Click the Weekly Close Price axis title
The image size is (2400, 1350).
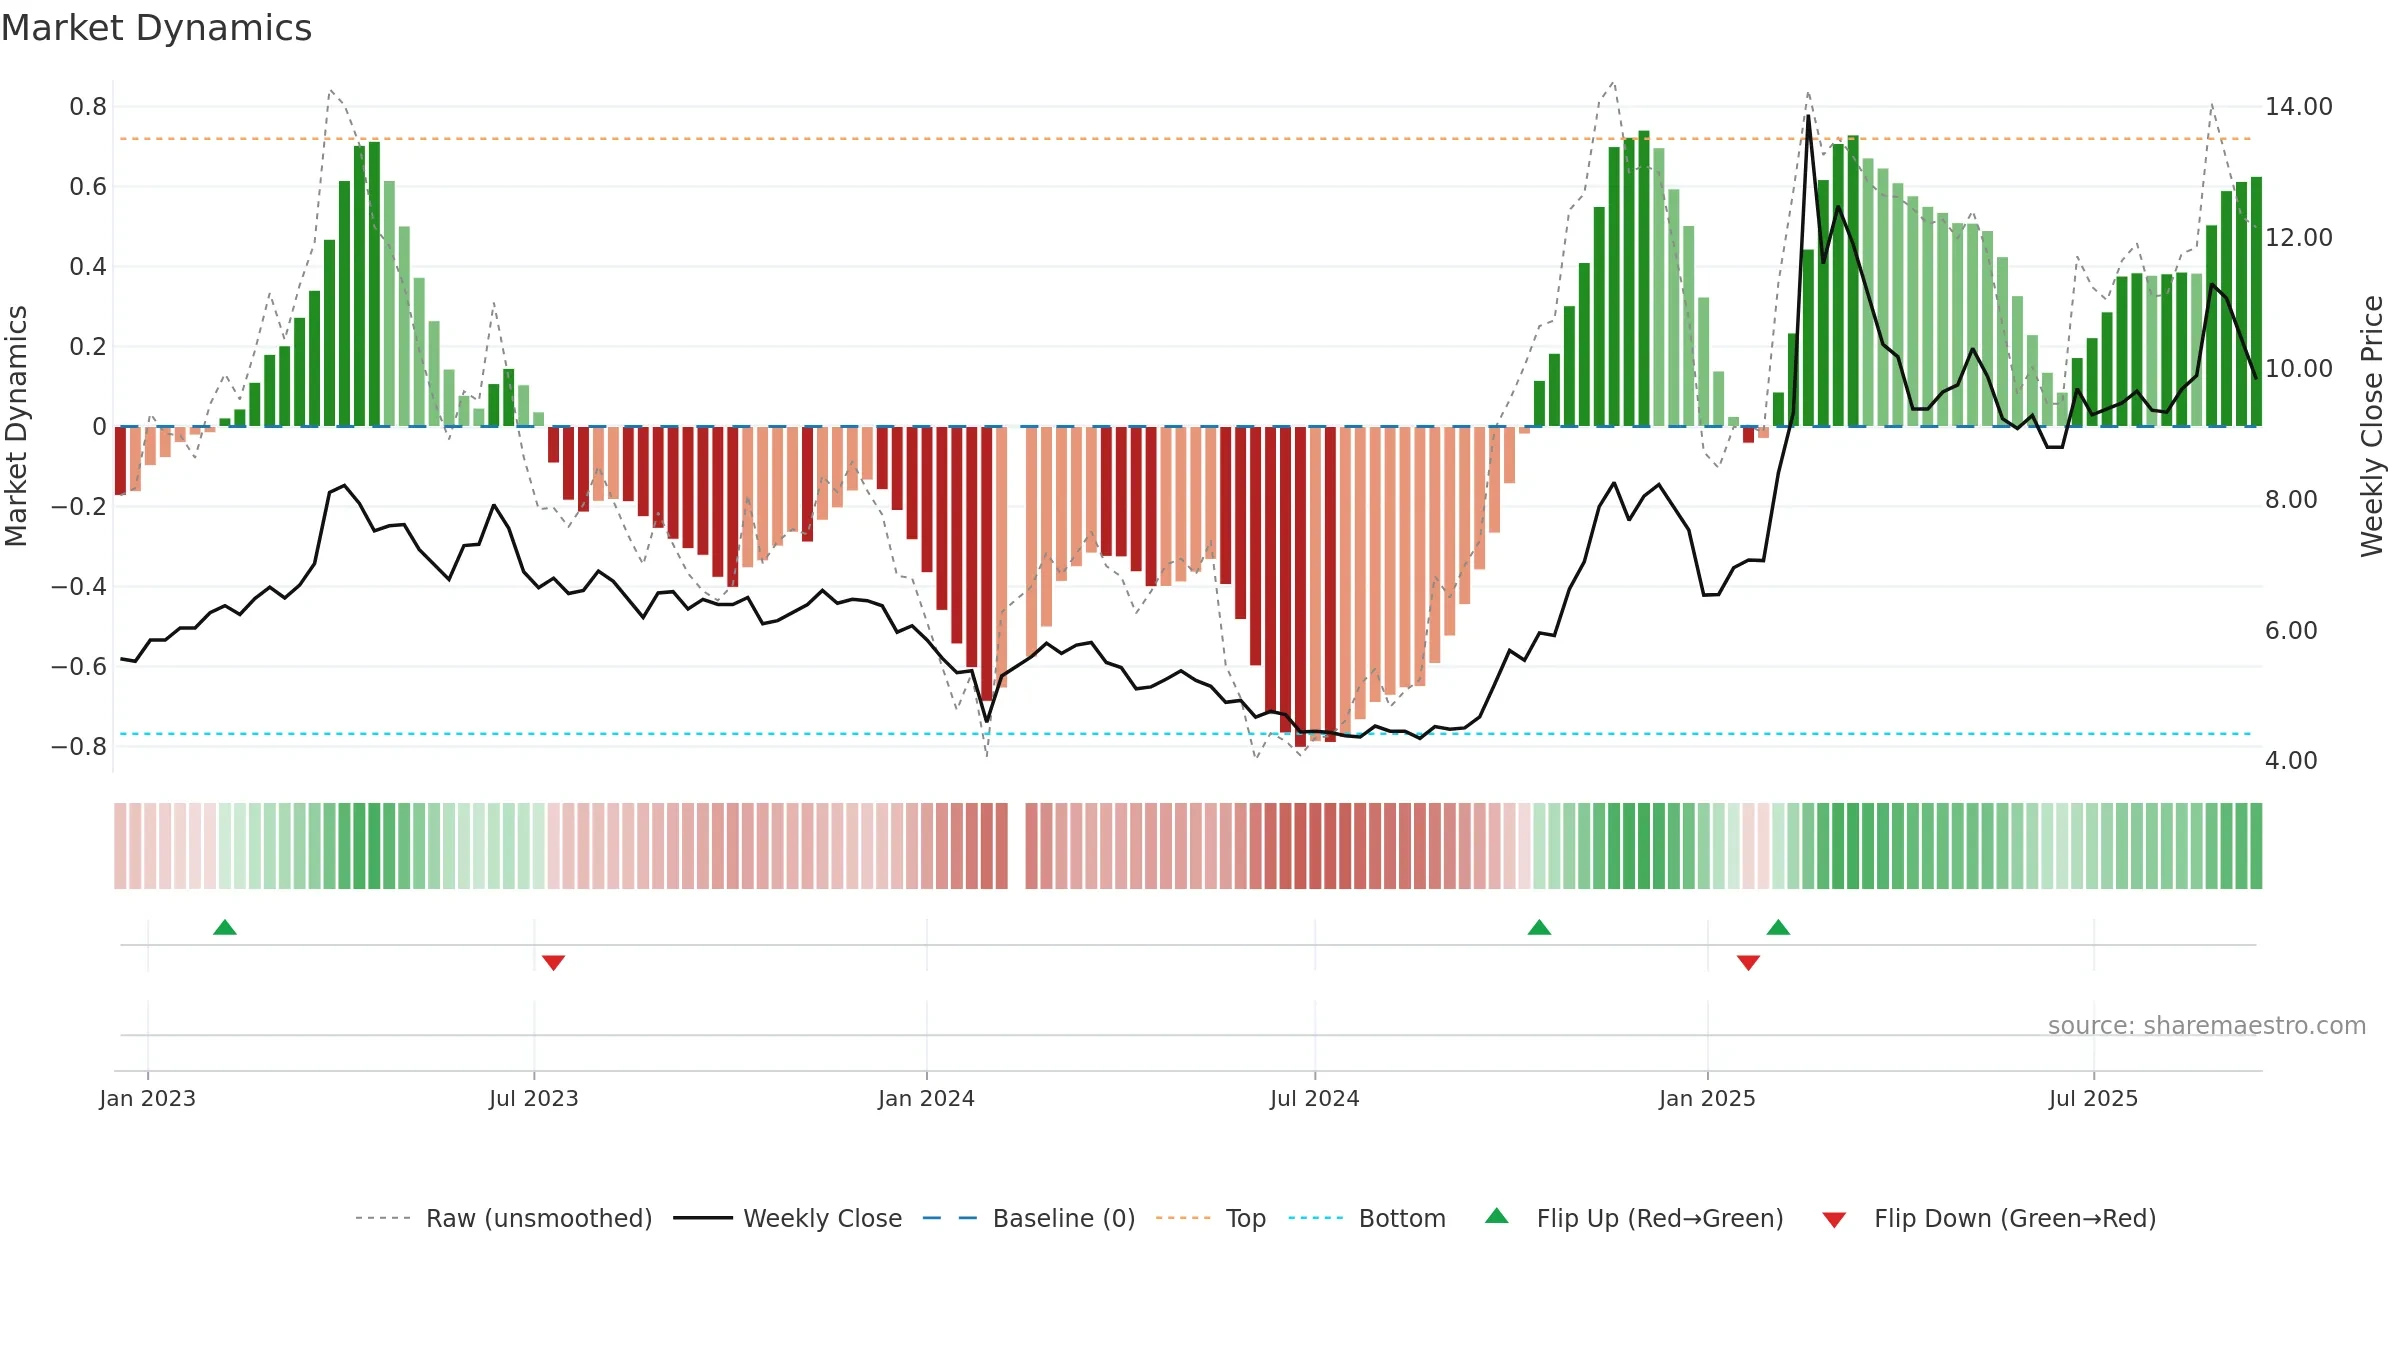pyautogui.click(x=2372, y=426)
